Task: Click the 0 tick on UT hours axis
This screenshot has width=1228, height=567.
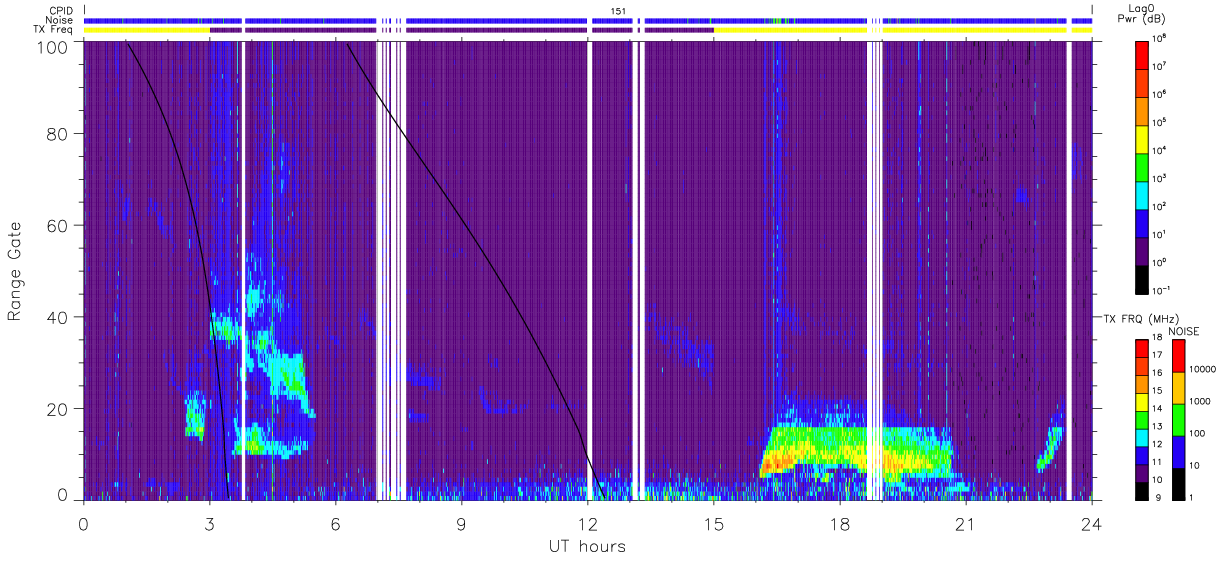Action: click(x=84, y=523)
